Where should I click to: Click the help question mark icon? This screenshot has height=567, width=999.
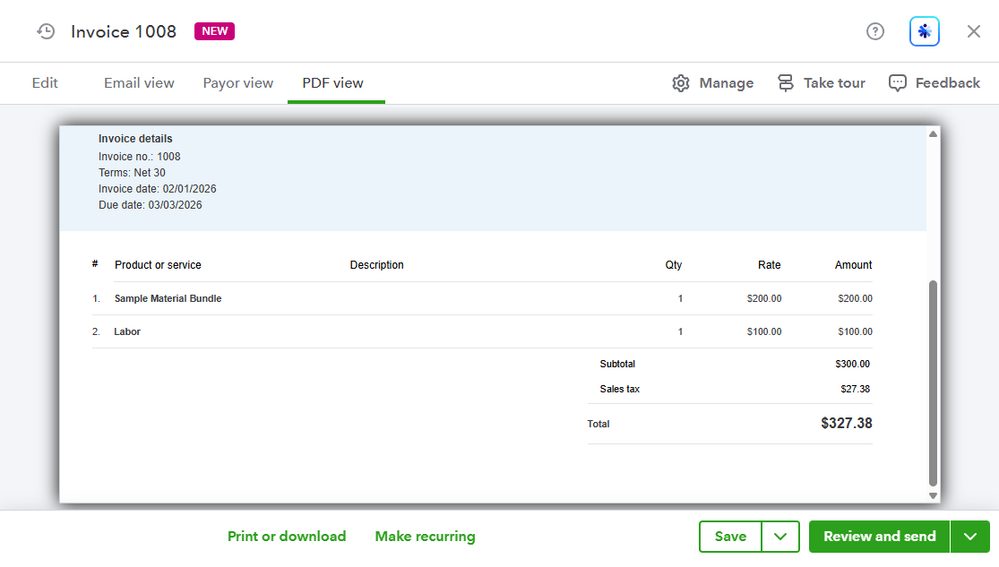point(875,32)
